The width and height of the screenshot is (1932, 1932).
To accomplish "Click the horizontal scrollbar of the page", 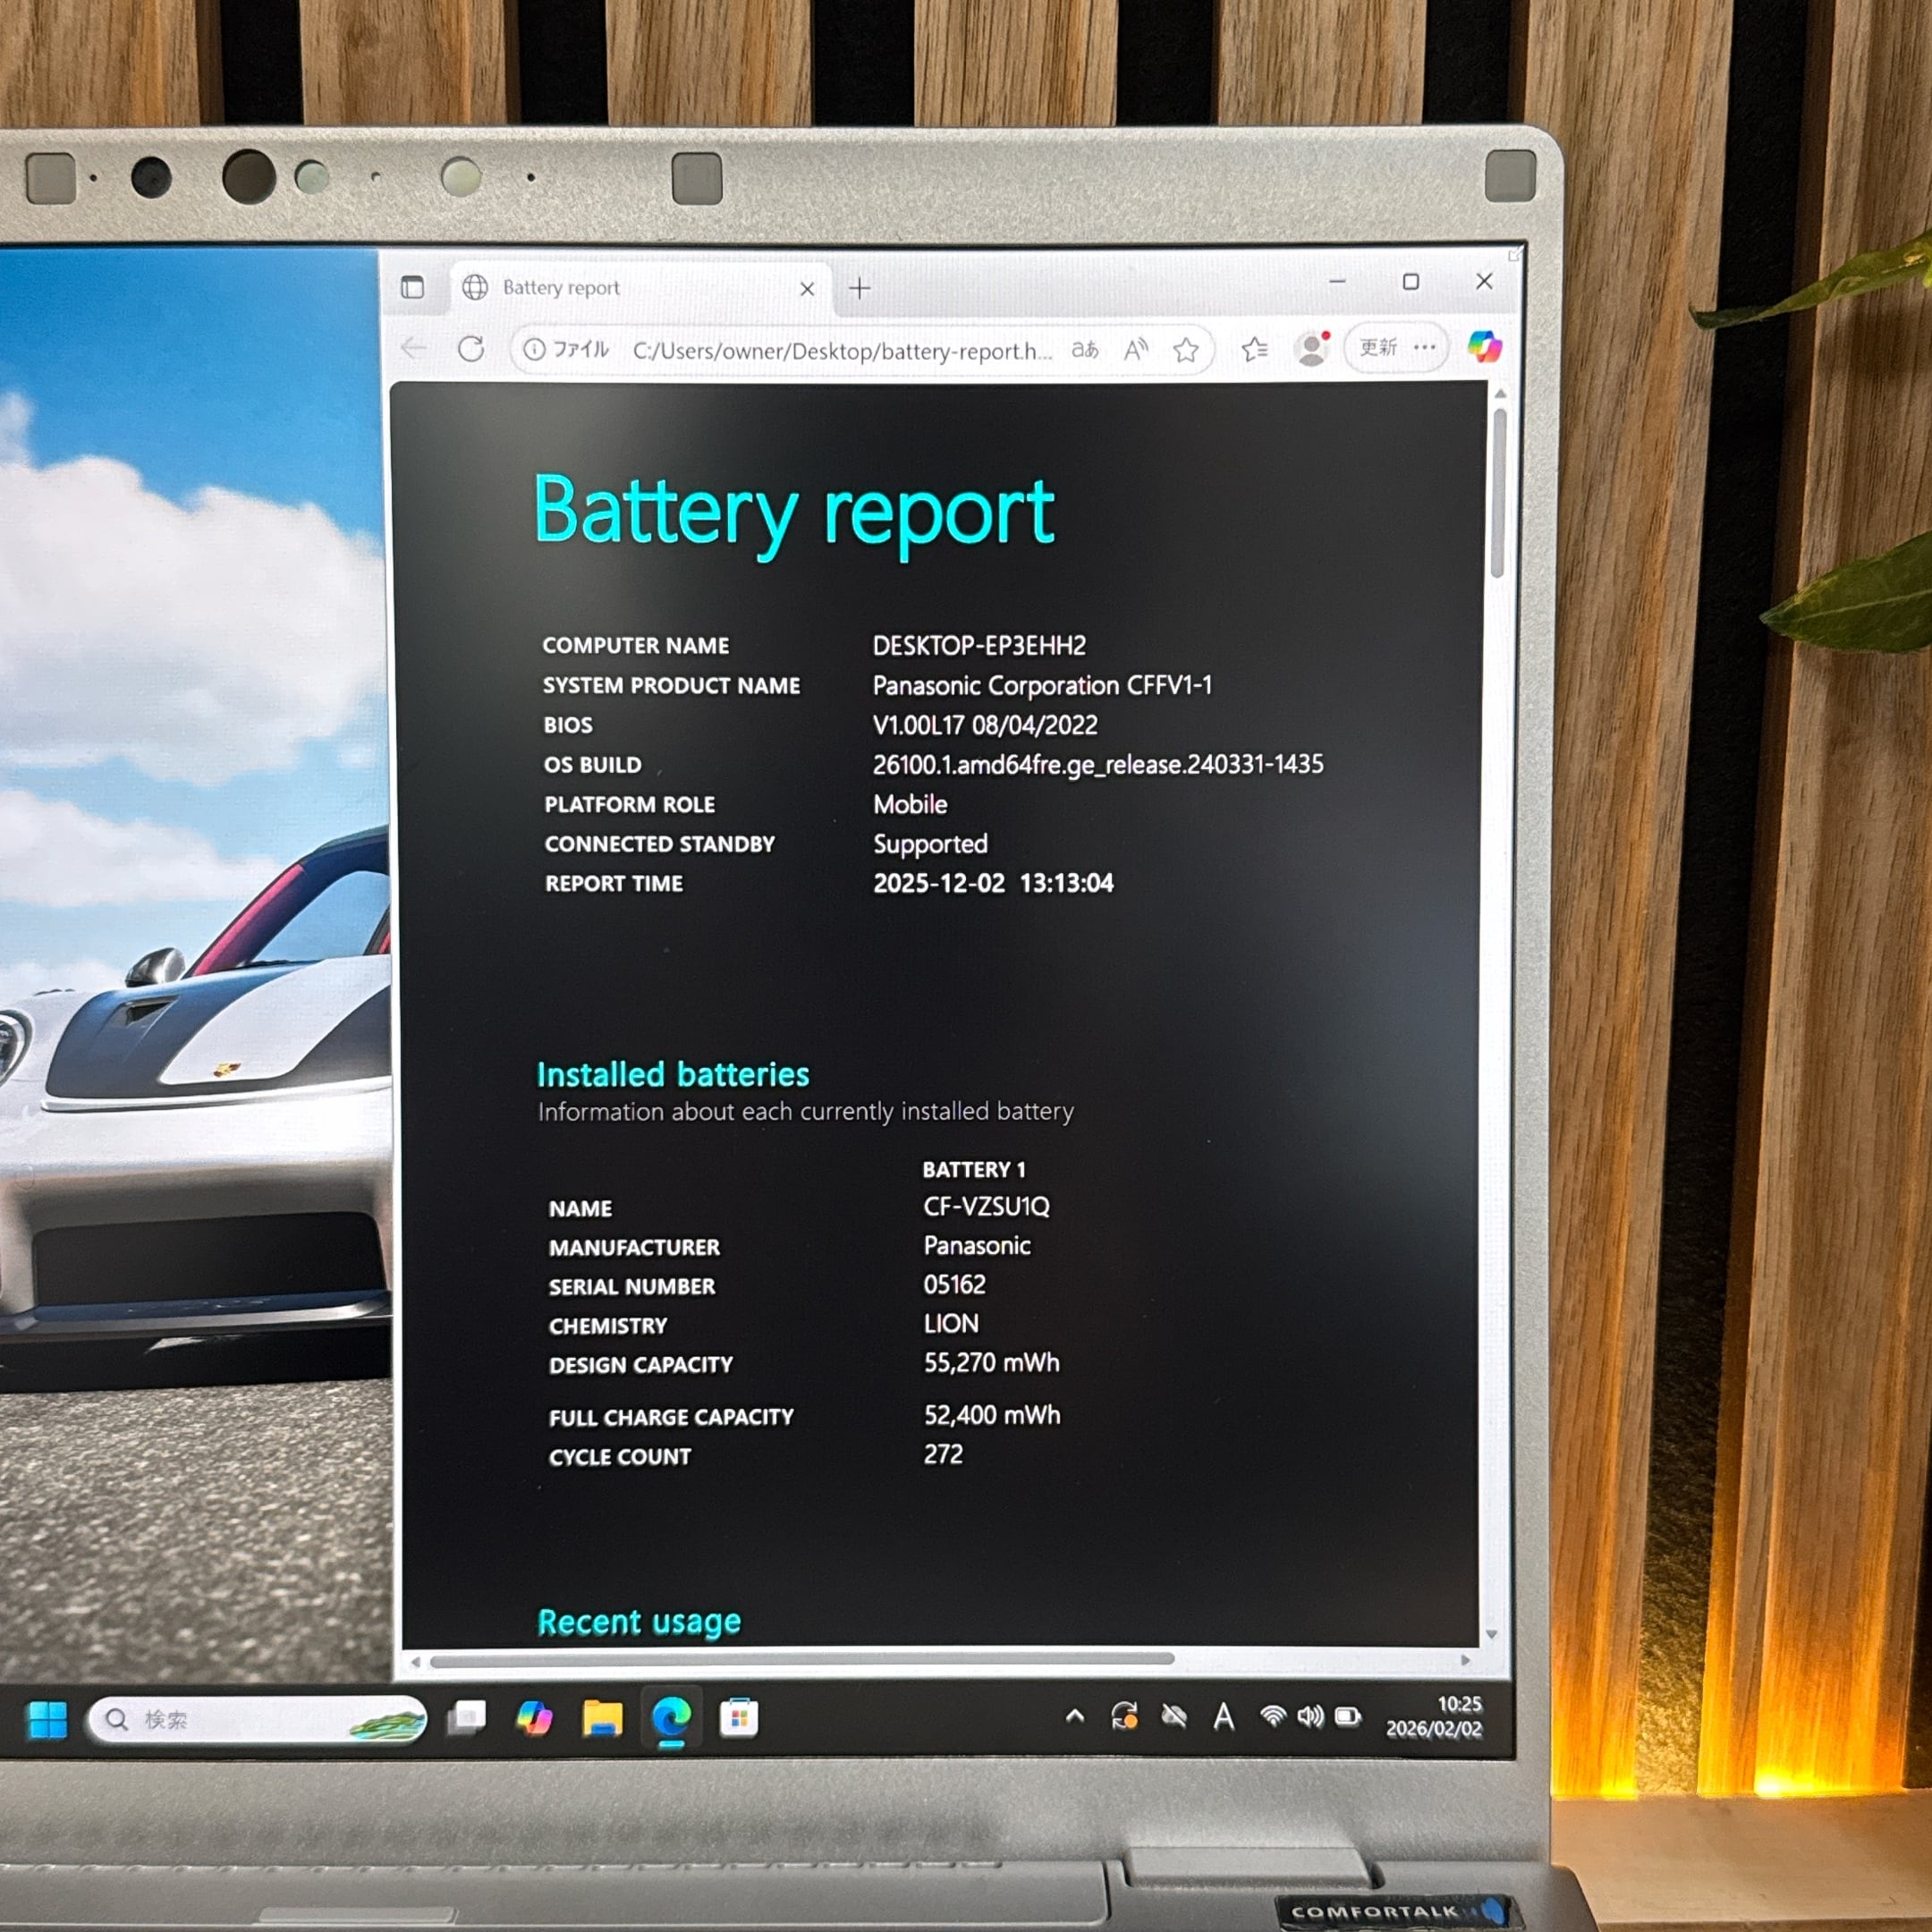I will pyautogui.click(x=800, y=1660).
